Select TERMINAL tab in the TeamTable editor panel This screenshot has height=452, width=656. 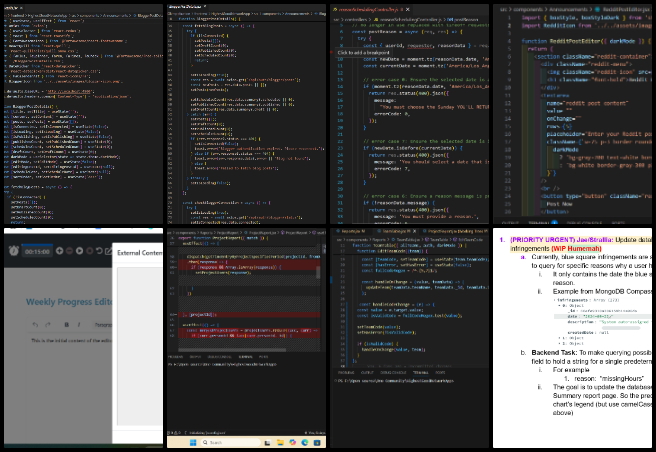(420, 372)
